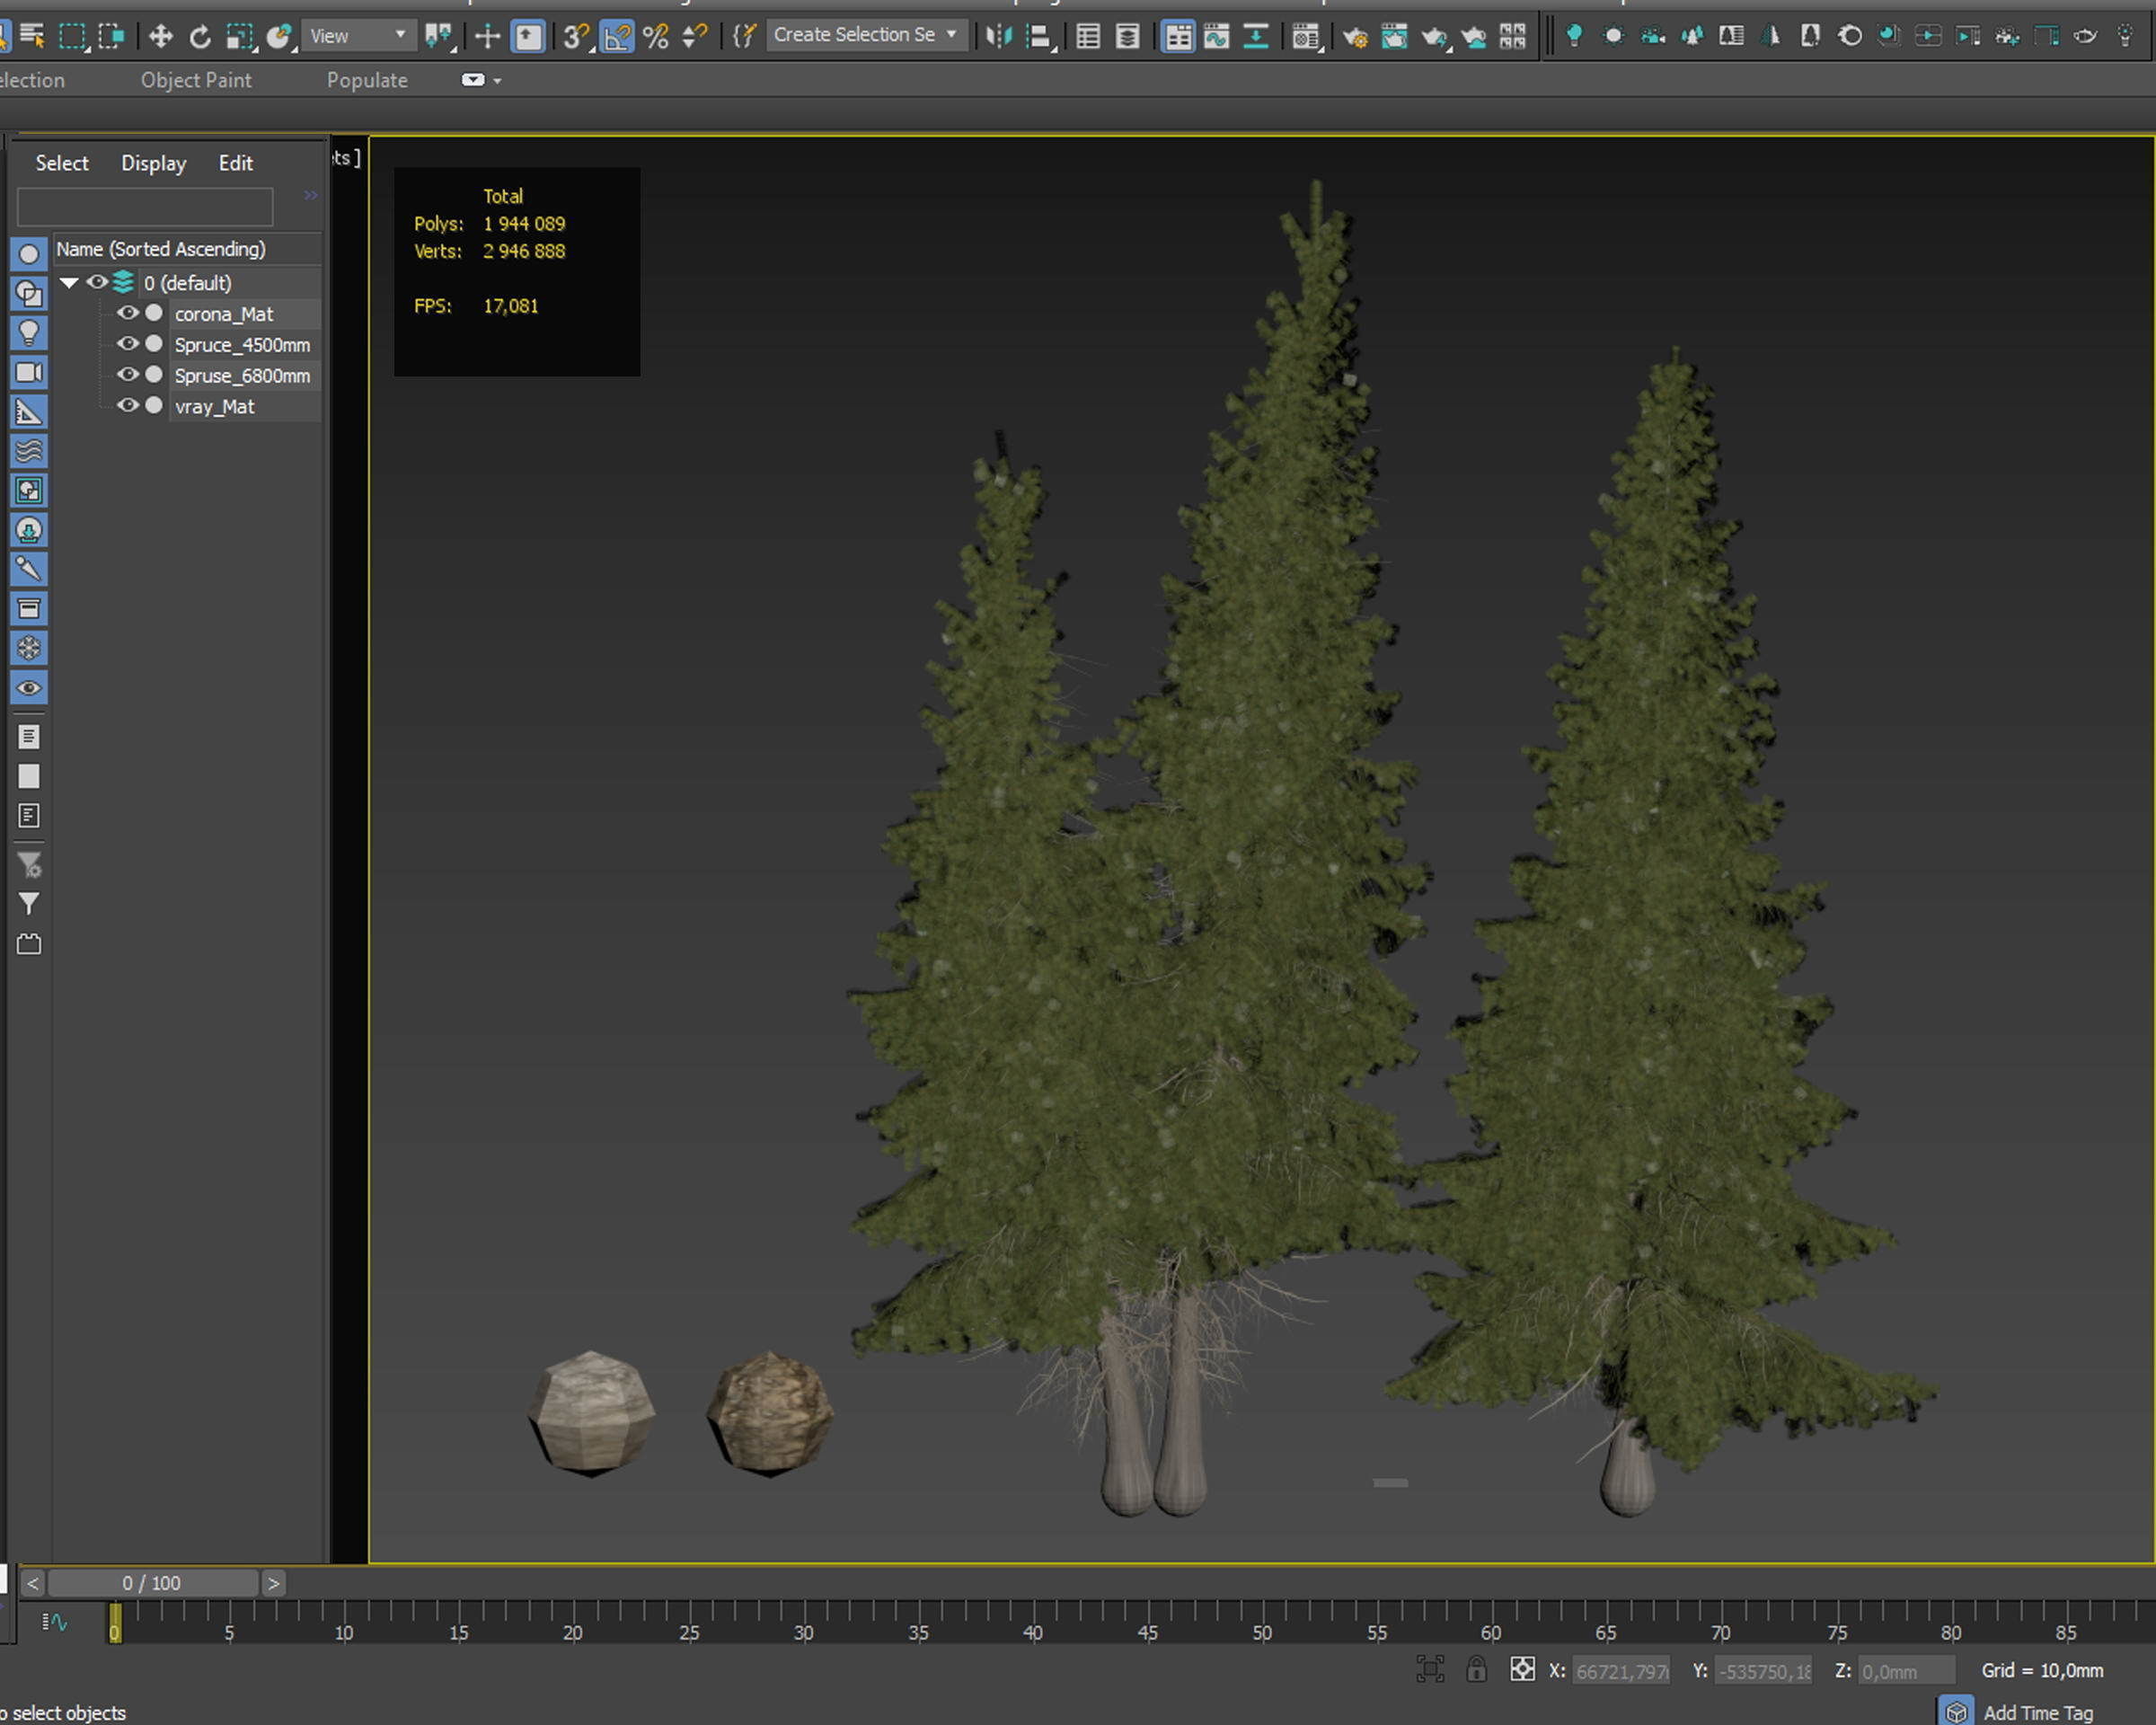Select Spruce_4500mm in the explorer
2156x1725 pixels.
pos(242,345)
